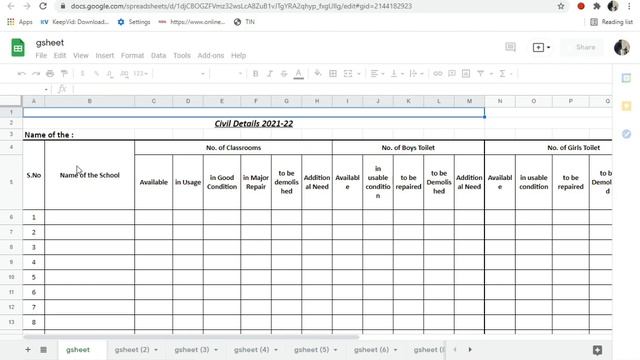Insert a chart
Viewport: 640px width, 360px height.
pyautogui.click(x=466, y=73)
